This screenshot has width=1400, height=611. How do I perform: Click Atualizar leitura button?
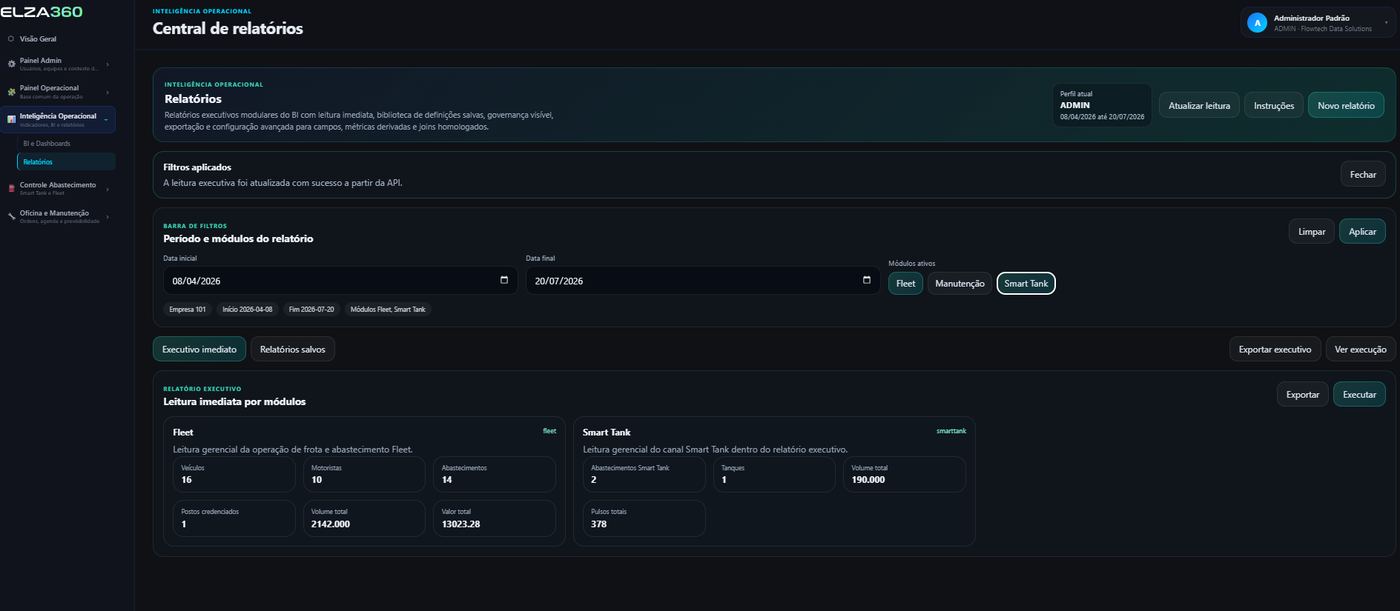pos(1200,105)
